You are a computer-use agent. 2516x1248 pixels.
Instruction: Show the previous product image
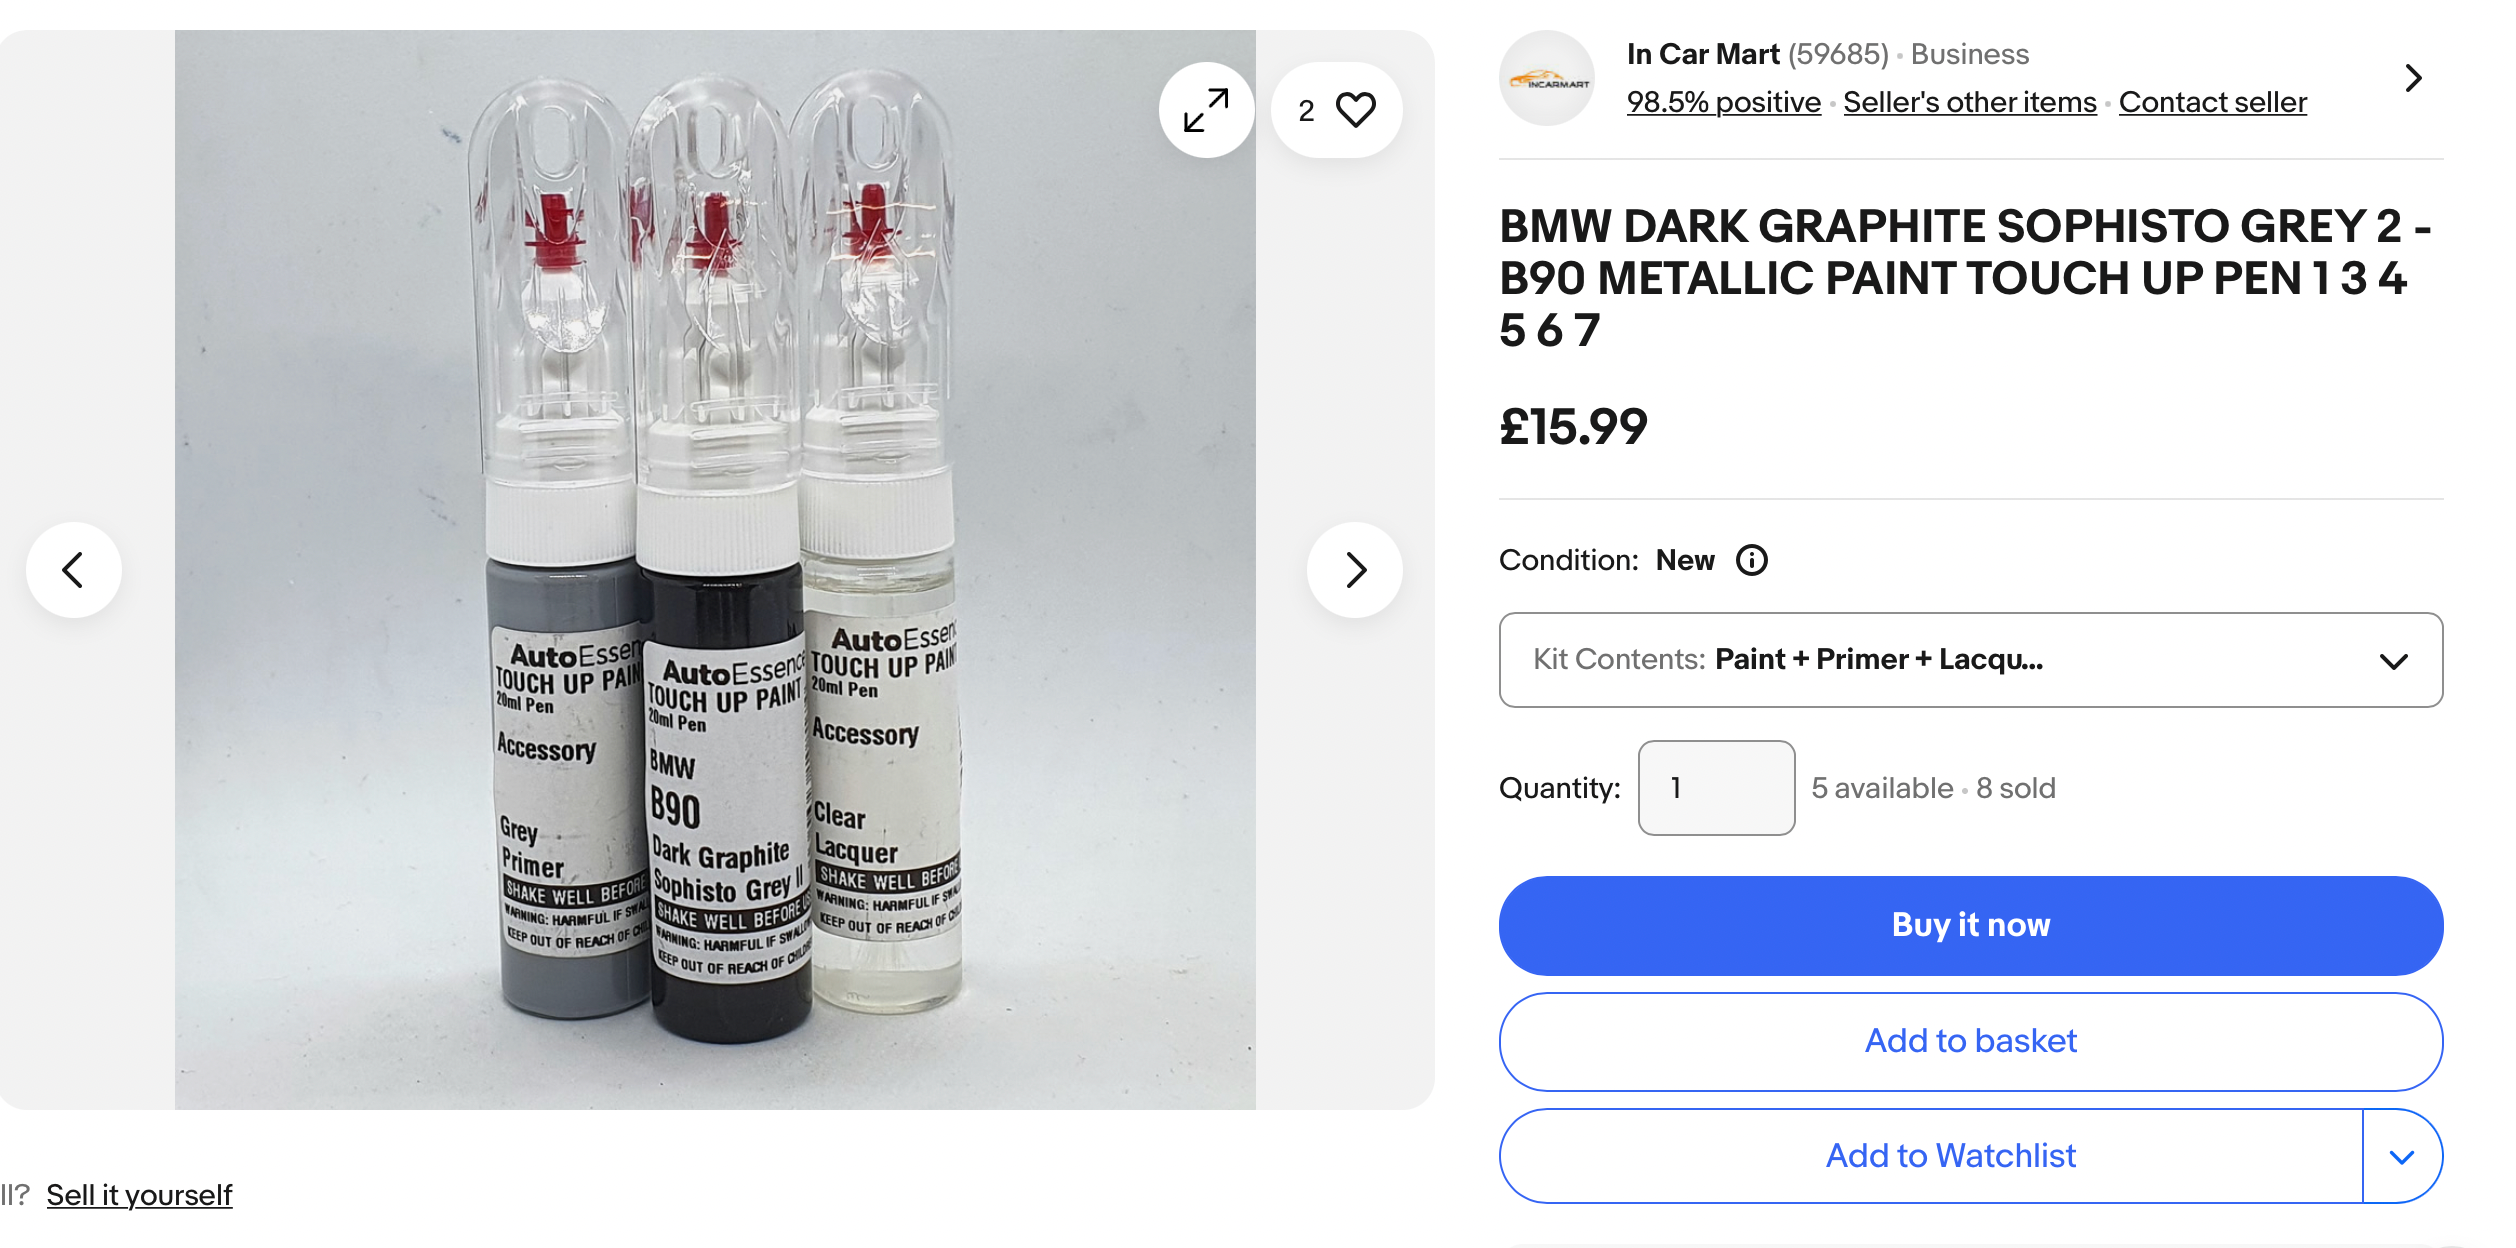coord(73,570)
